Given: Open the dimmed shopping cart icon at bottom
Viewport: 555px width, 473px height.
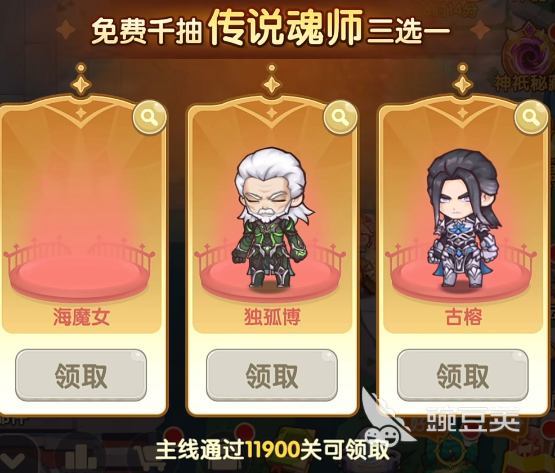Looking at the screenshot, I should coord(148,458).
